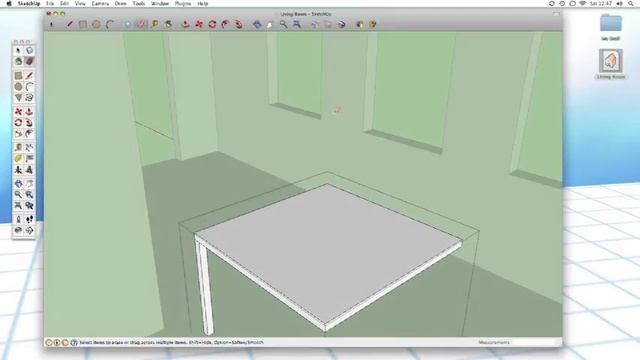This screenshot has width=640, height=360.
Task: Open the Camera menu
Action: point(100,4)
